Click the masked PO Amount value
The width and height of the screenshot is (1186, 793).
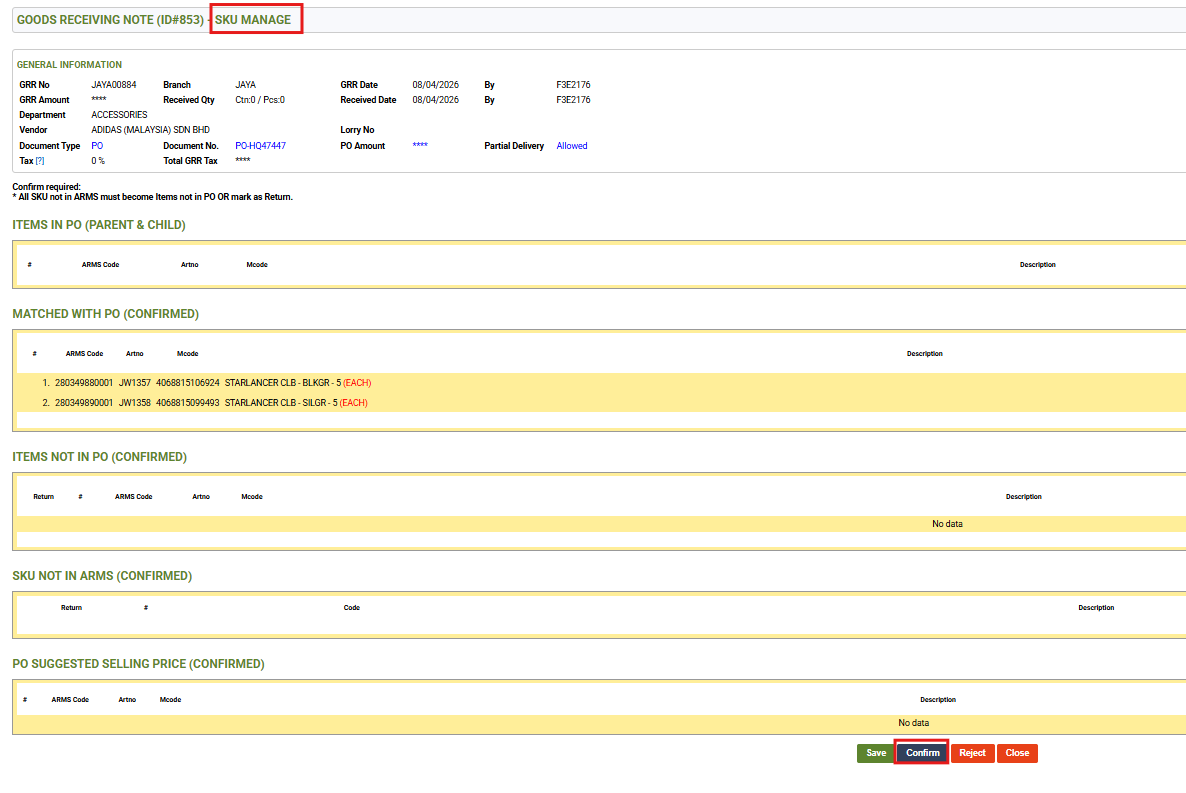click(420, 146)
